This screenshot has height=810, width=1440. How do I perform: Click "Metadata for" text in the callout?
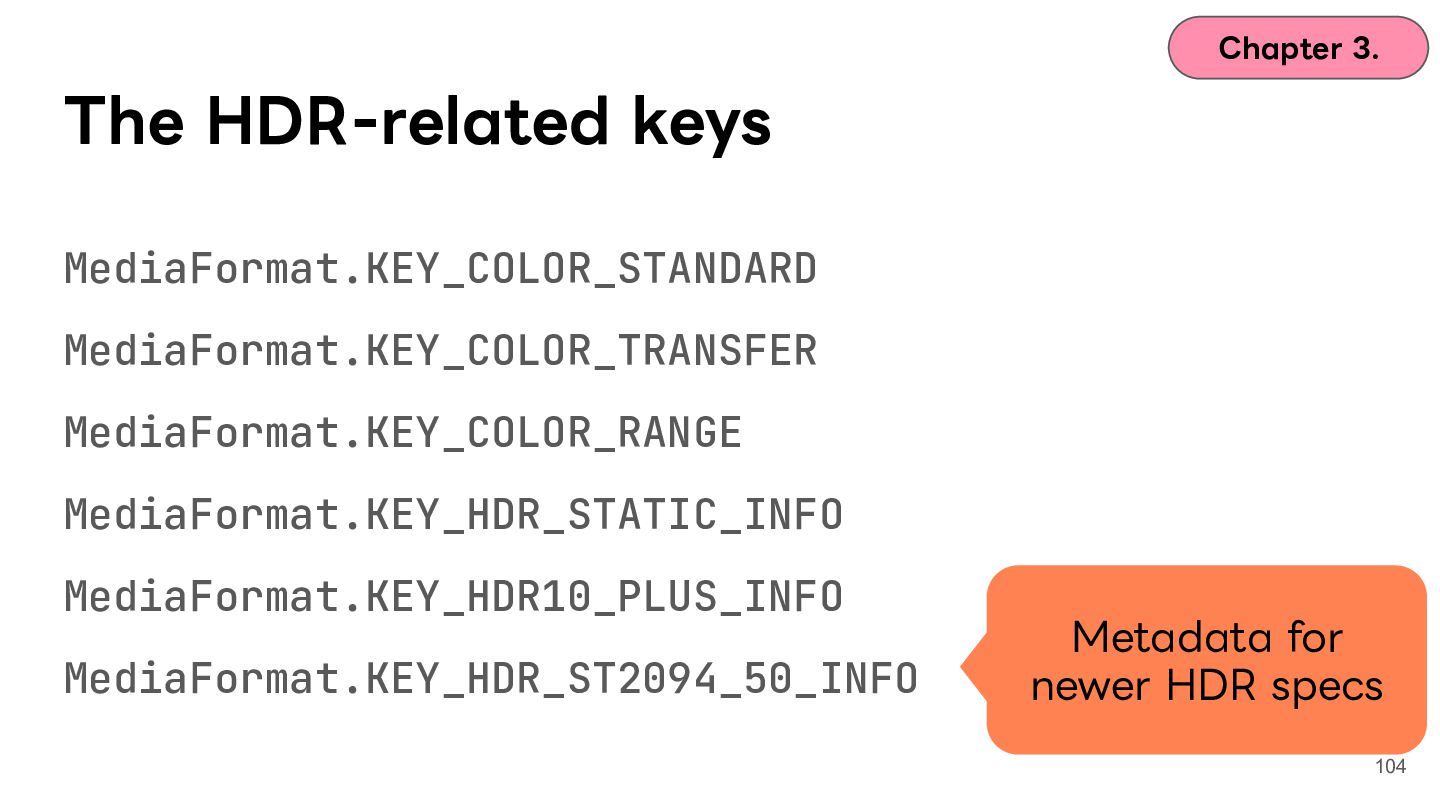coord(1207,637)
